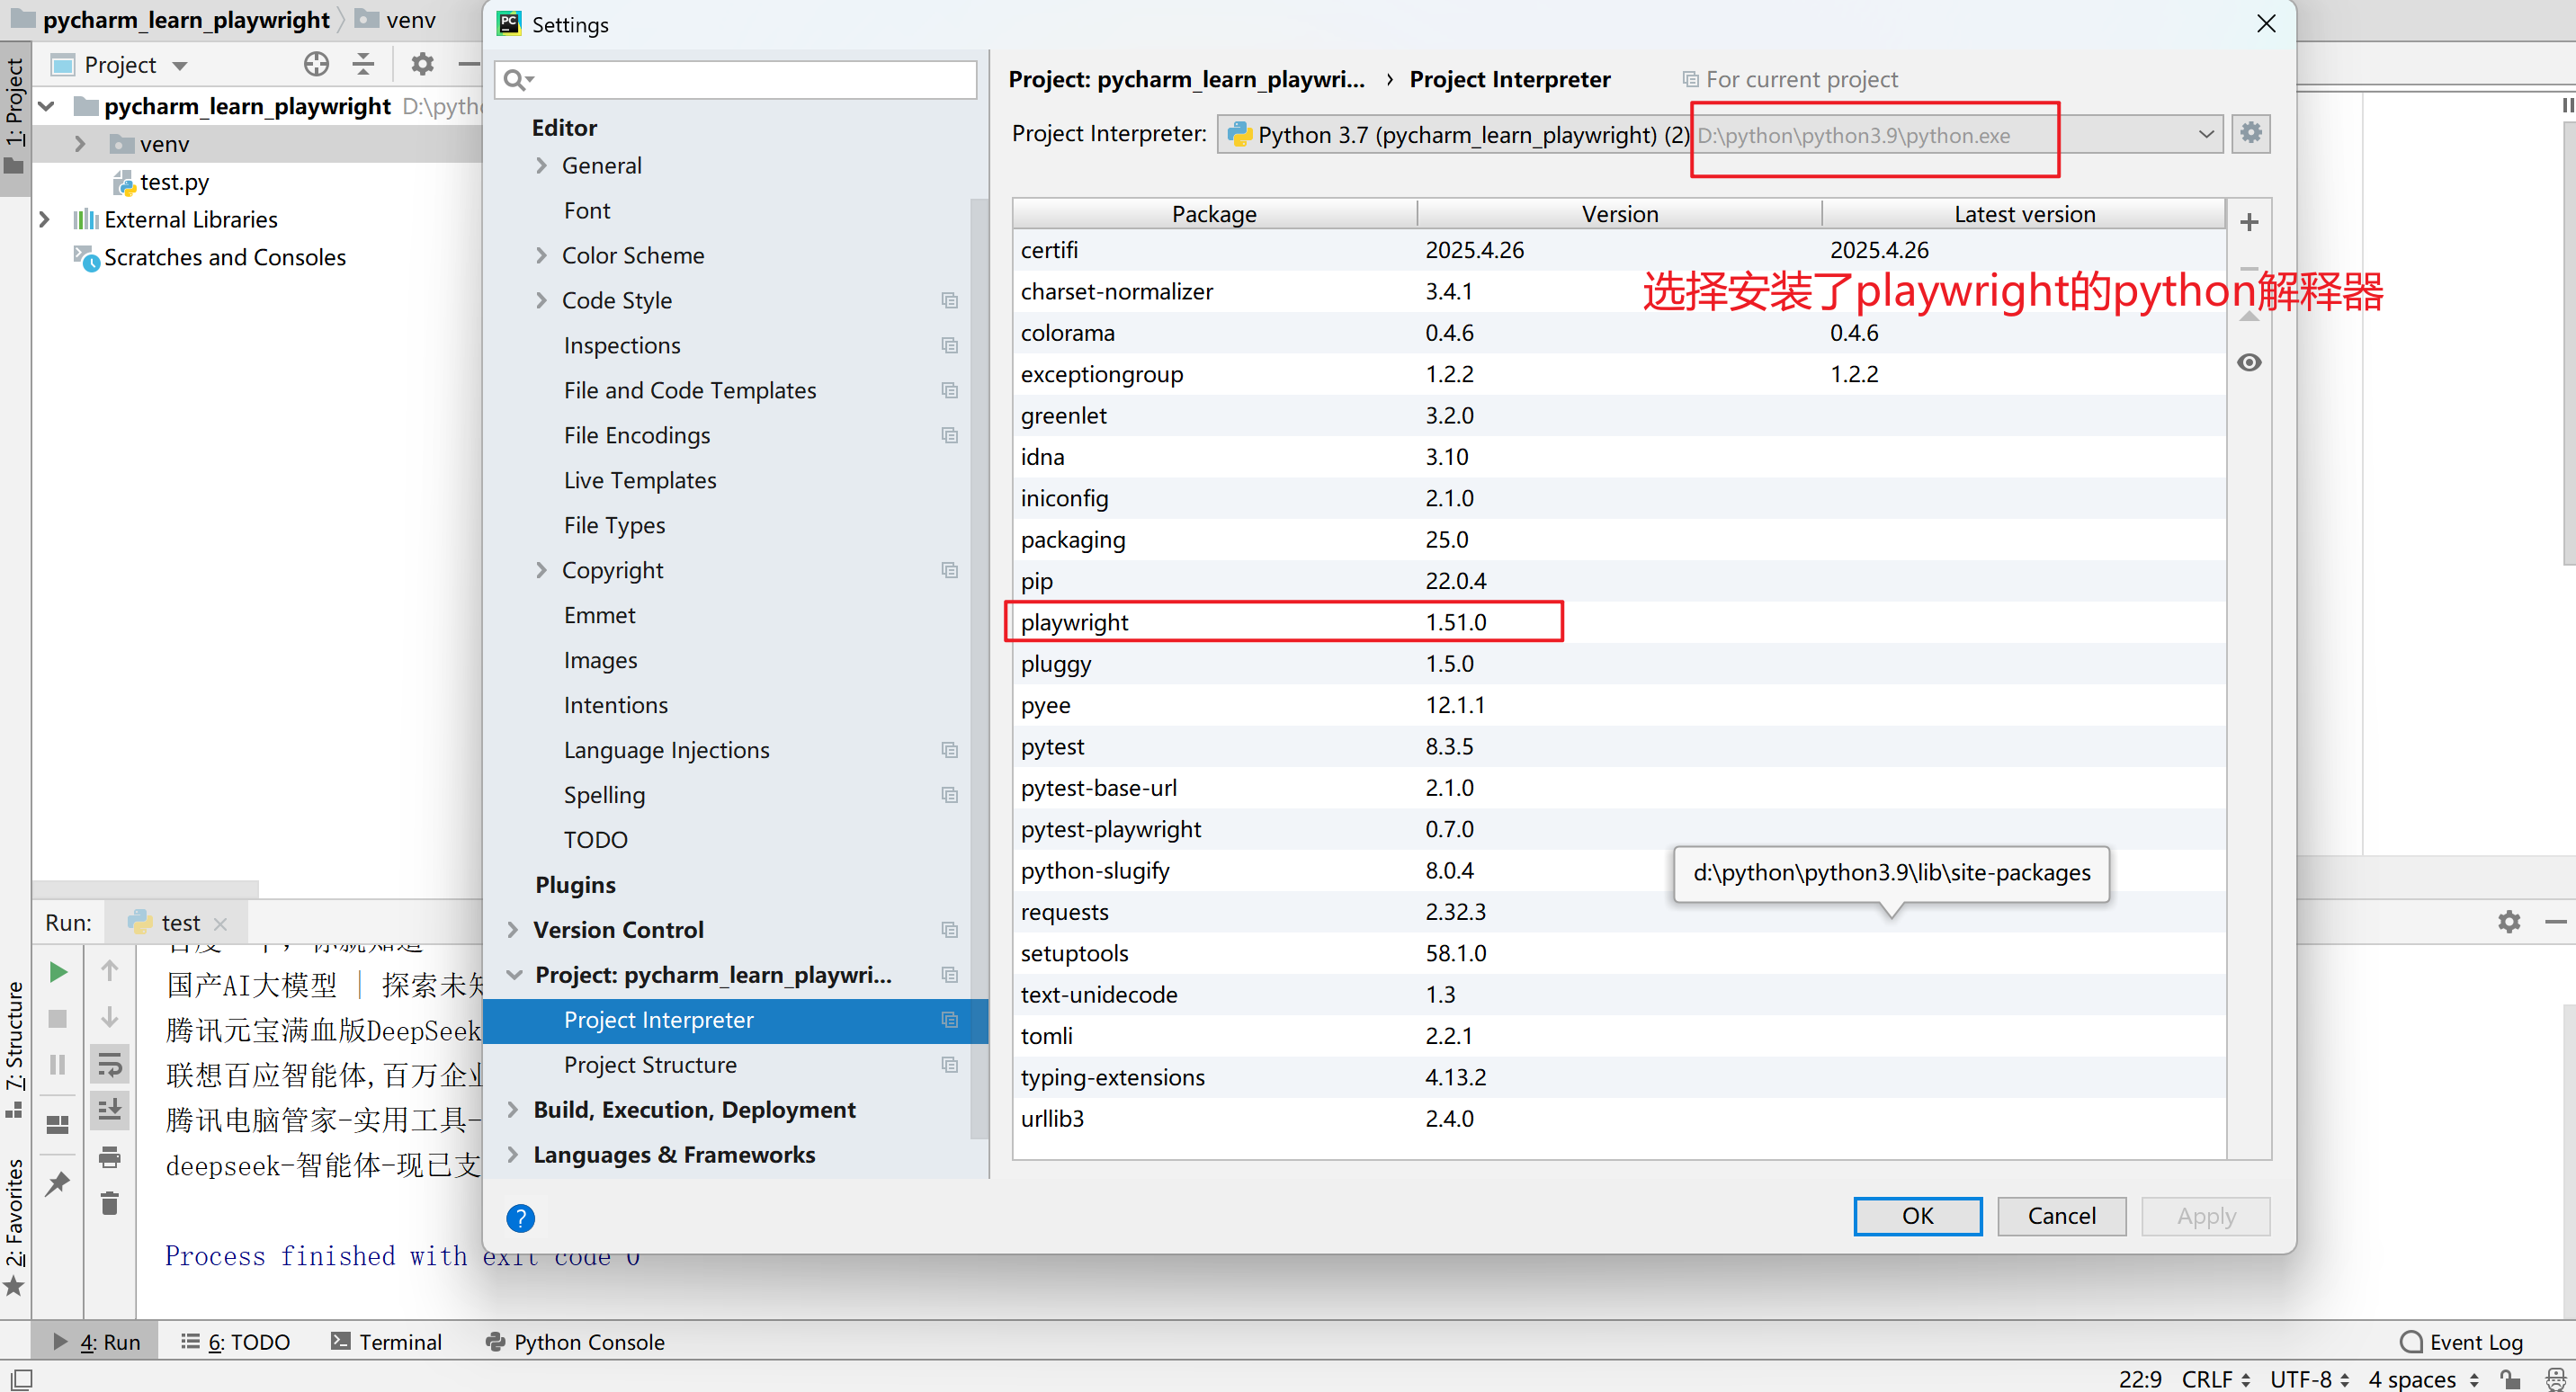Click the OK button
The height and width of the screenshot is (1392, 2576).
click(x=1916, y=1215)
